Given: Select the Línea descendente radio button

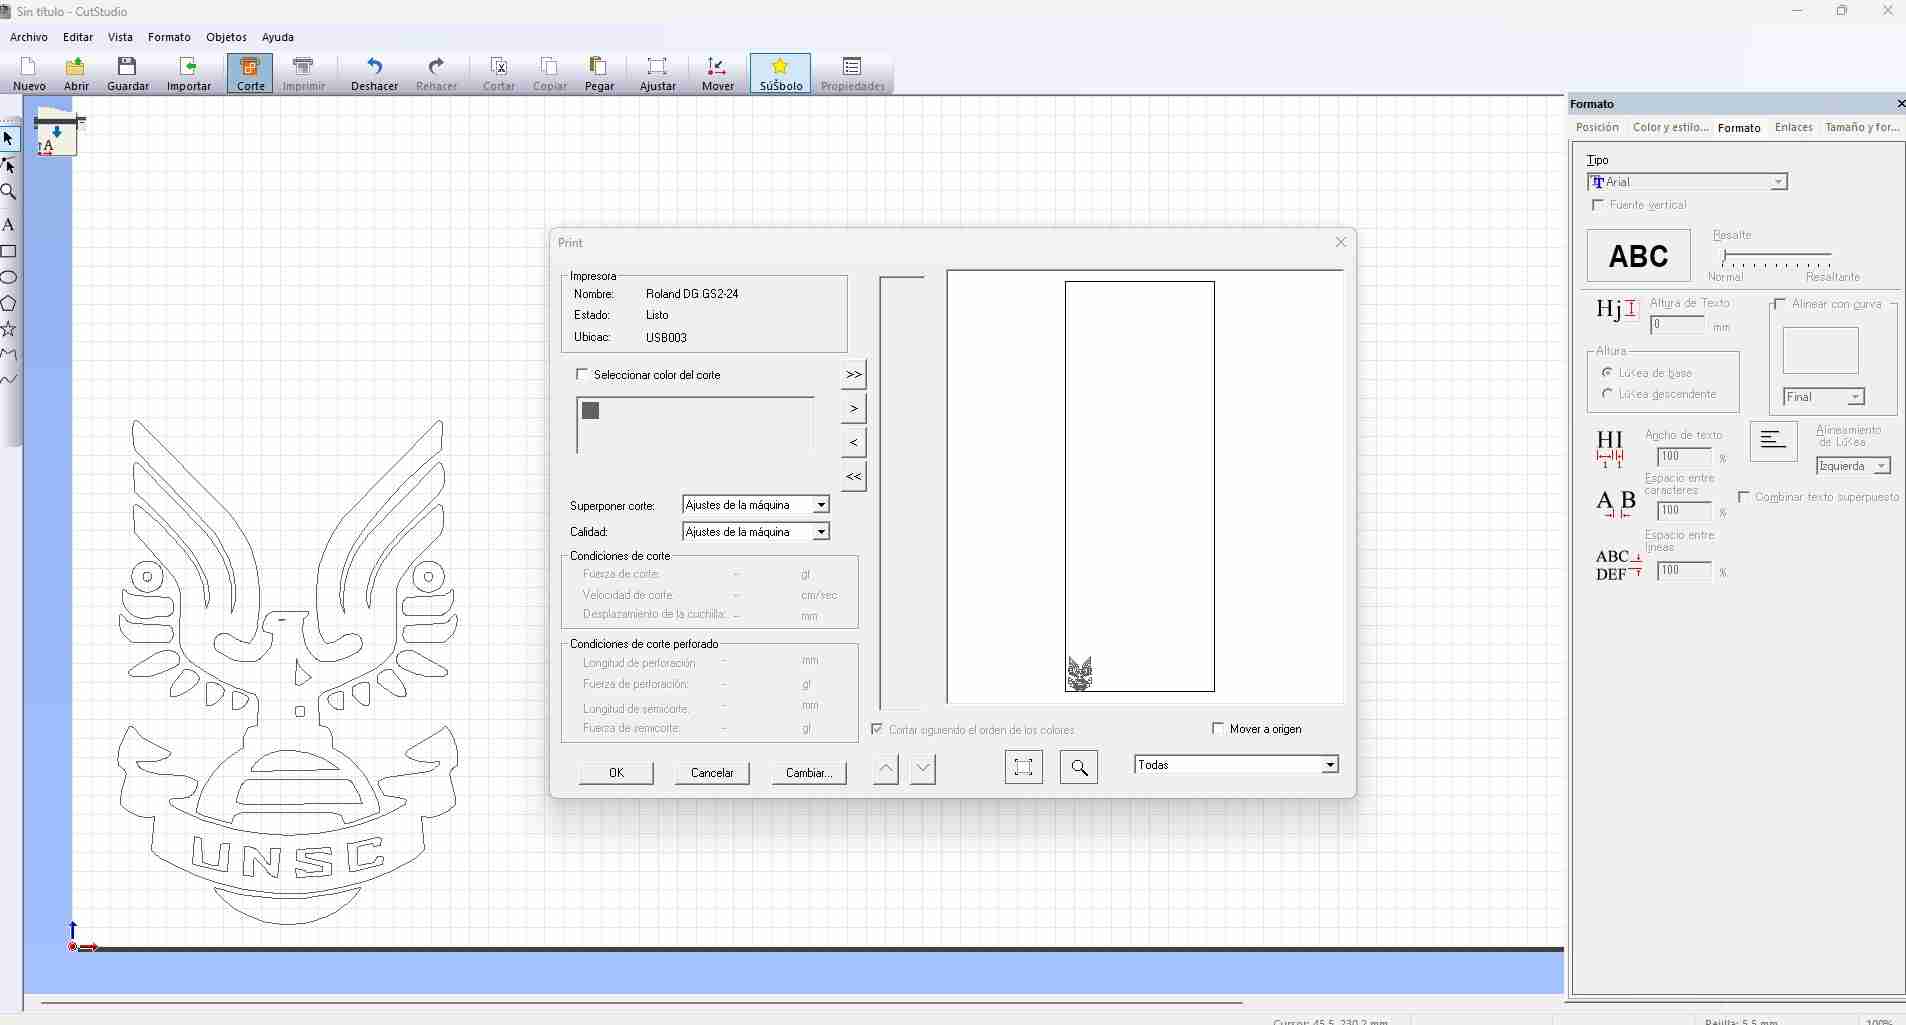Looking at the screenshot, I should (1607, 394).
